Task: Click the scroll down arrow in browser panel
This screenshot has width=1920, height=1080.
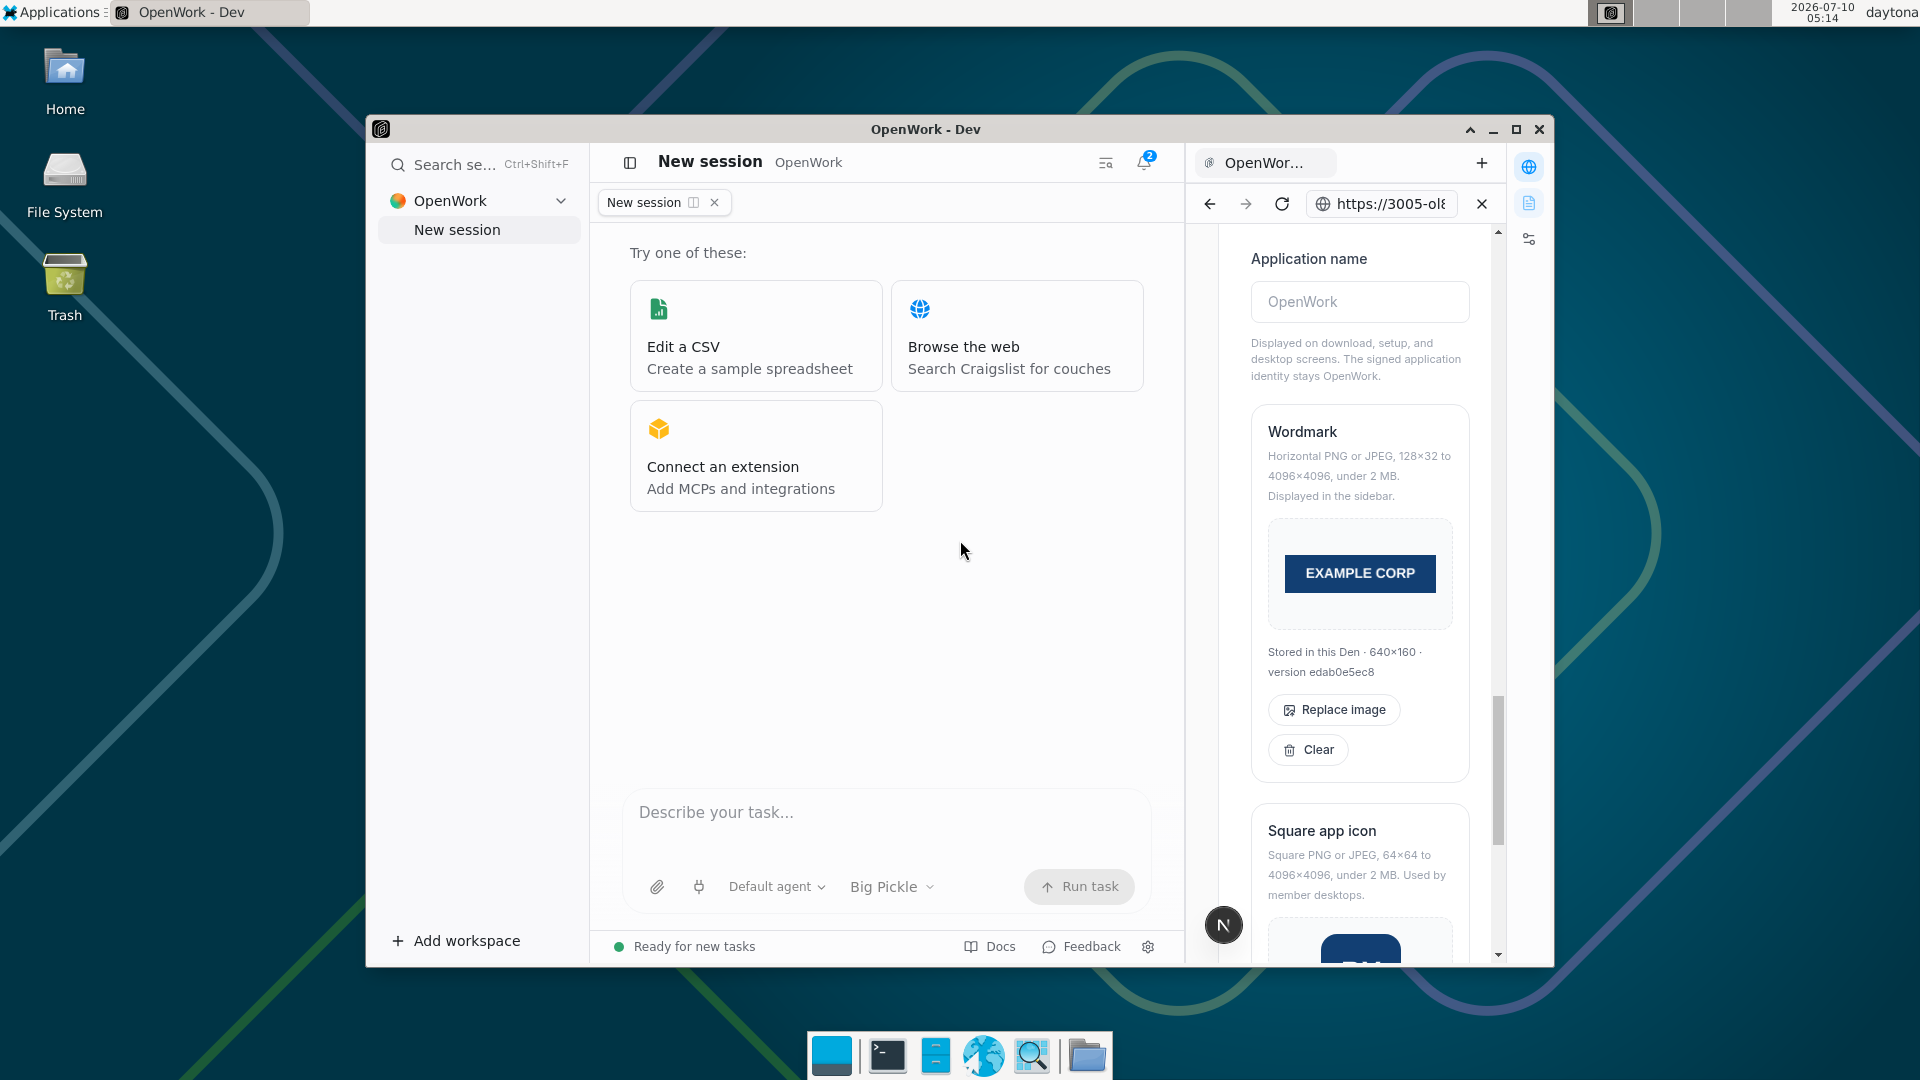Action: point(1498,955)
